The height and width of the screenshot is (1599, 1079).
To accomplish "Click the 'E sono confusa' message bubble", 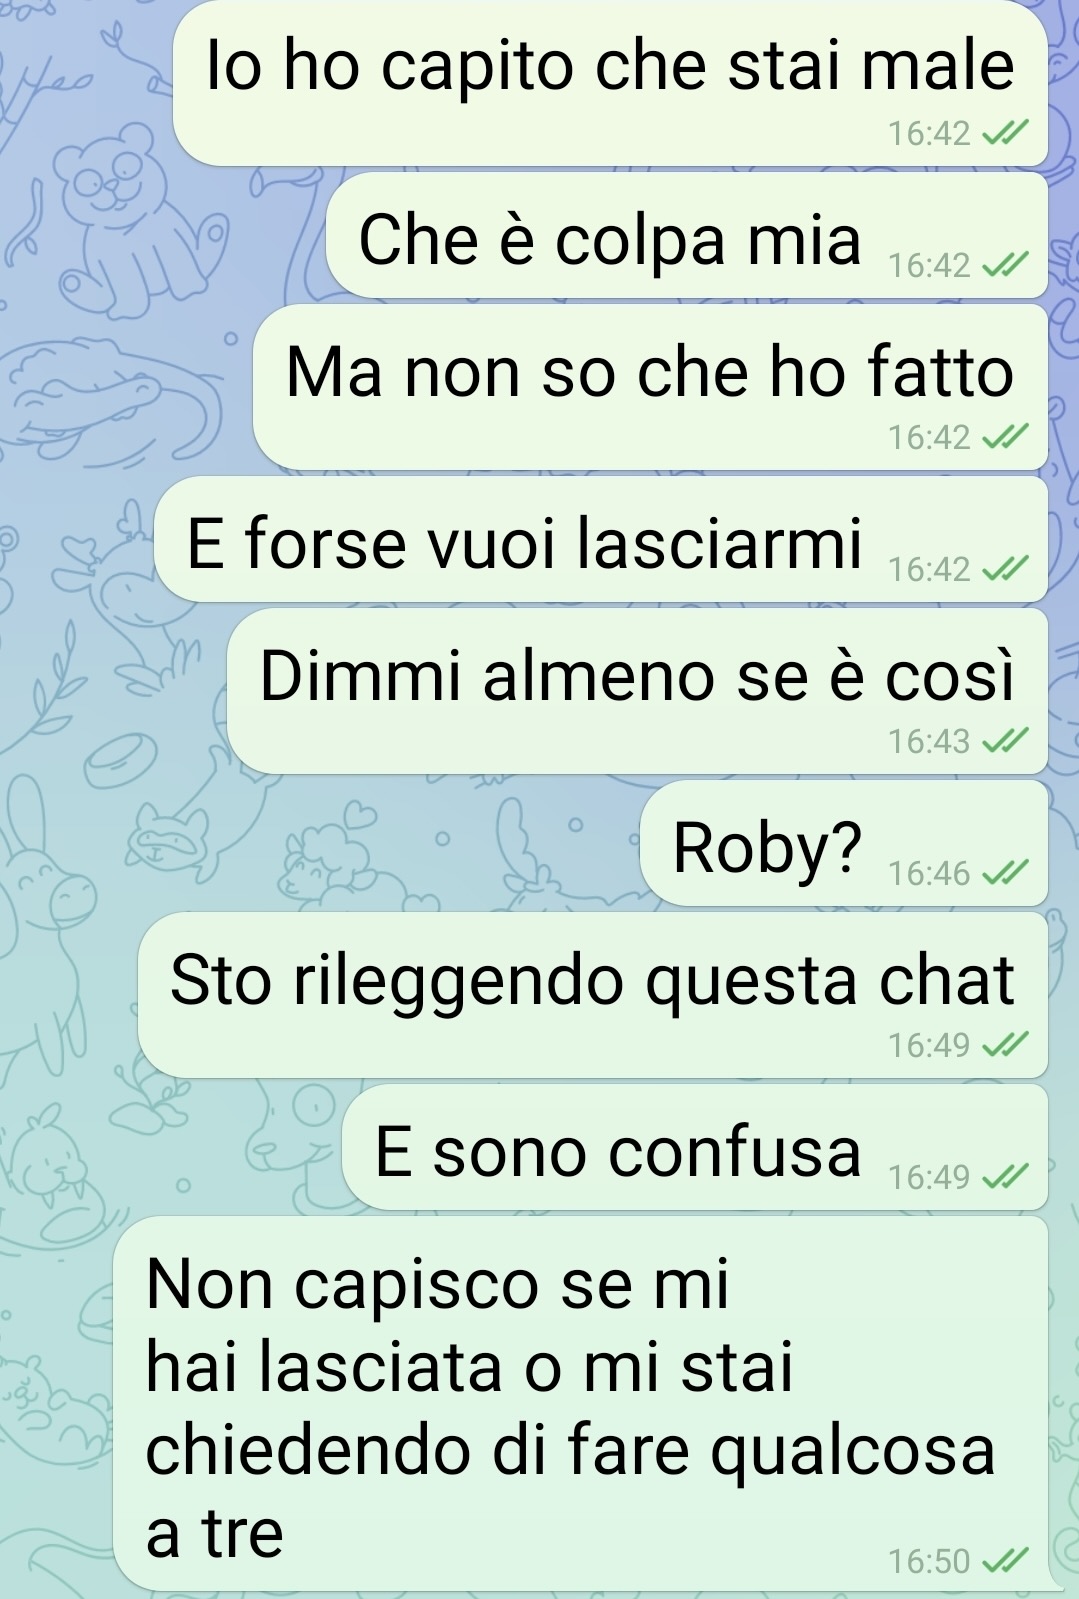I will (695, 1148).
